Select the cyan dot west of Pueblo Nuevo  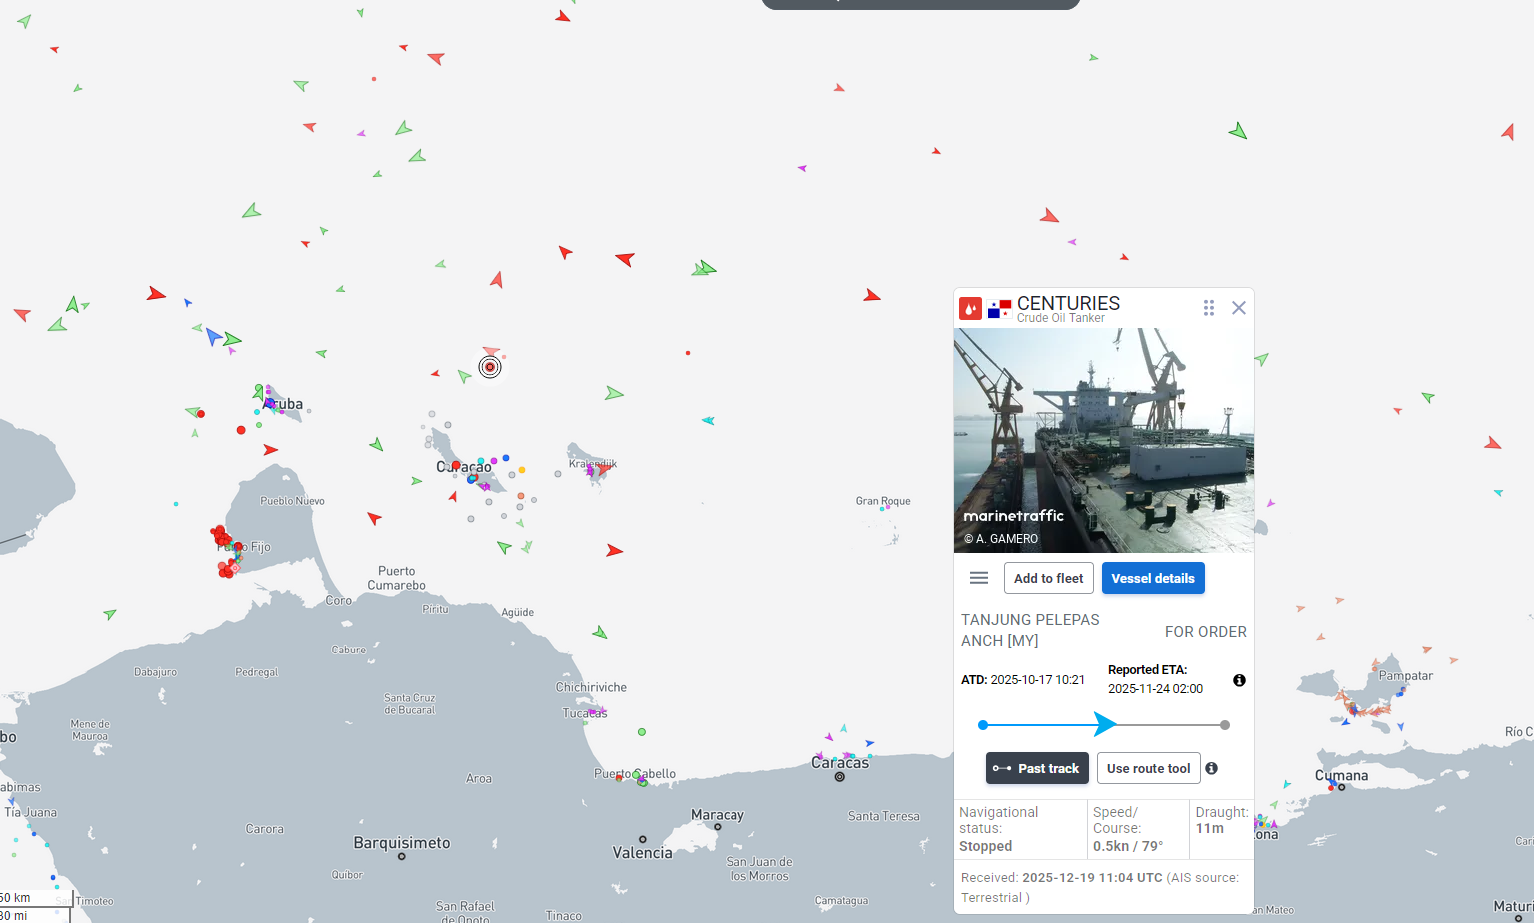(176, 504)
